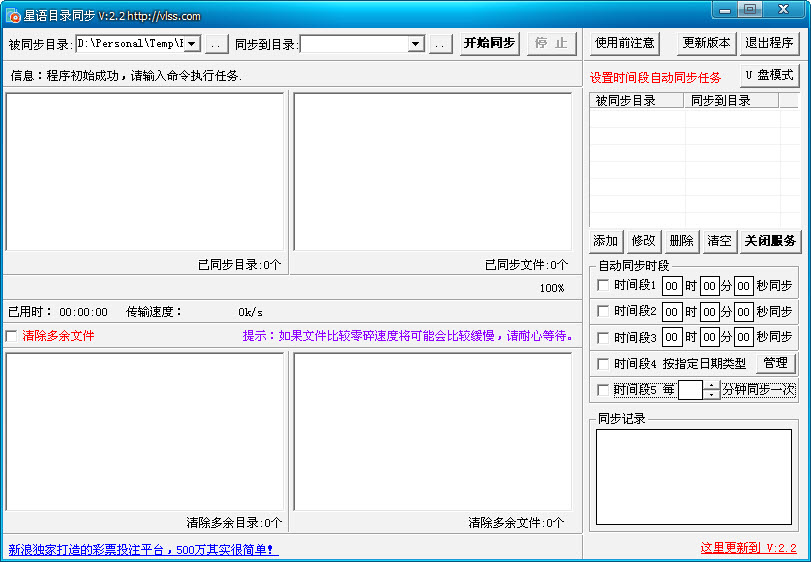Open 使用前注意 usage notes
Viewport: 811px width, 562px height.
pyautogui.click(x=625, y=43)
